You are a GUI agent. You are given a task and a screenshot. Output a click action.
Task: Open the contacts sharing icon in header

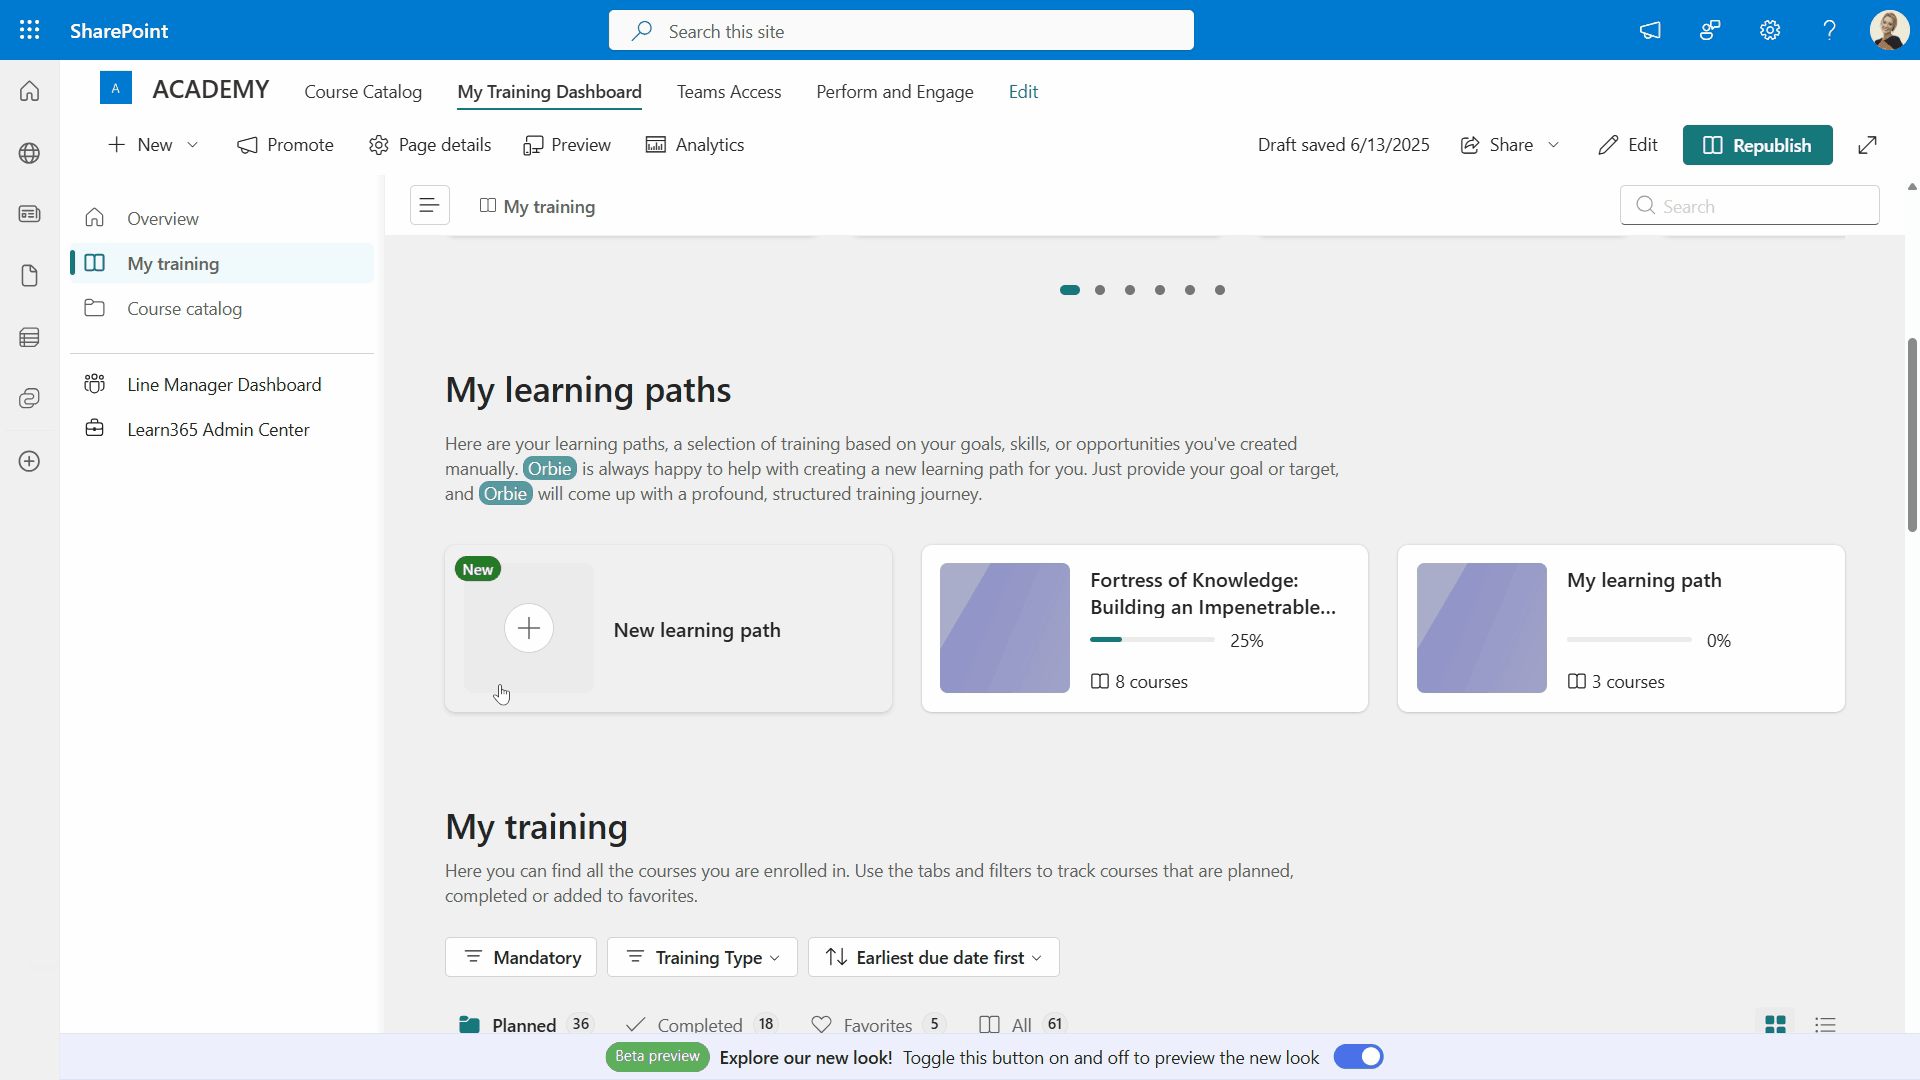click(x=1710, y=30)
